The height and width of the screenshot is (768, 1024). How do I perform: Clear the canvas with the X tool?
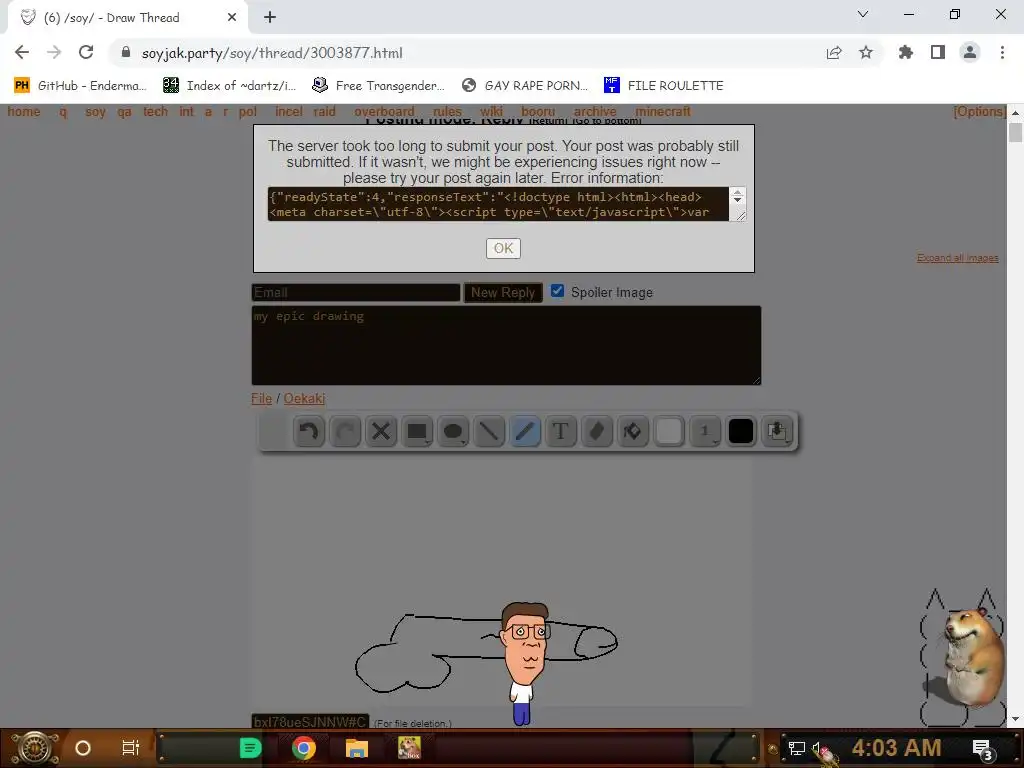[x=381, y=431]
